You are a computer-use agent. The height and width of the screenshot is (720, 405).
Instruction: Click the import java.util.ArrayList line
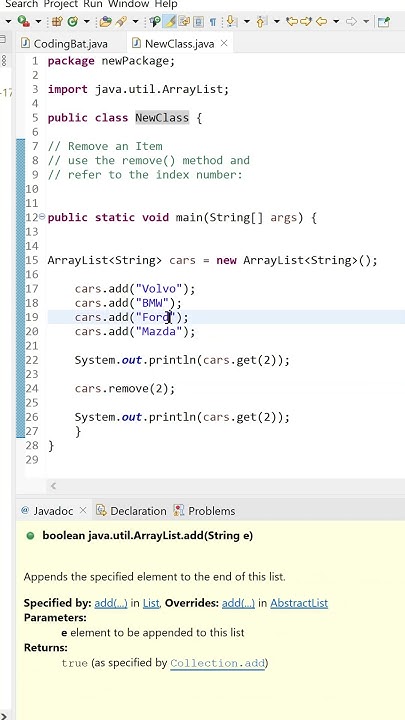pos(138,89)
